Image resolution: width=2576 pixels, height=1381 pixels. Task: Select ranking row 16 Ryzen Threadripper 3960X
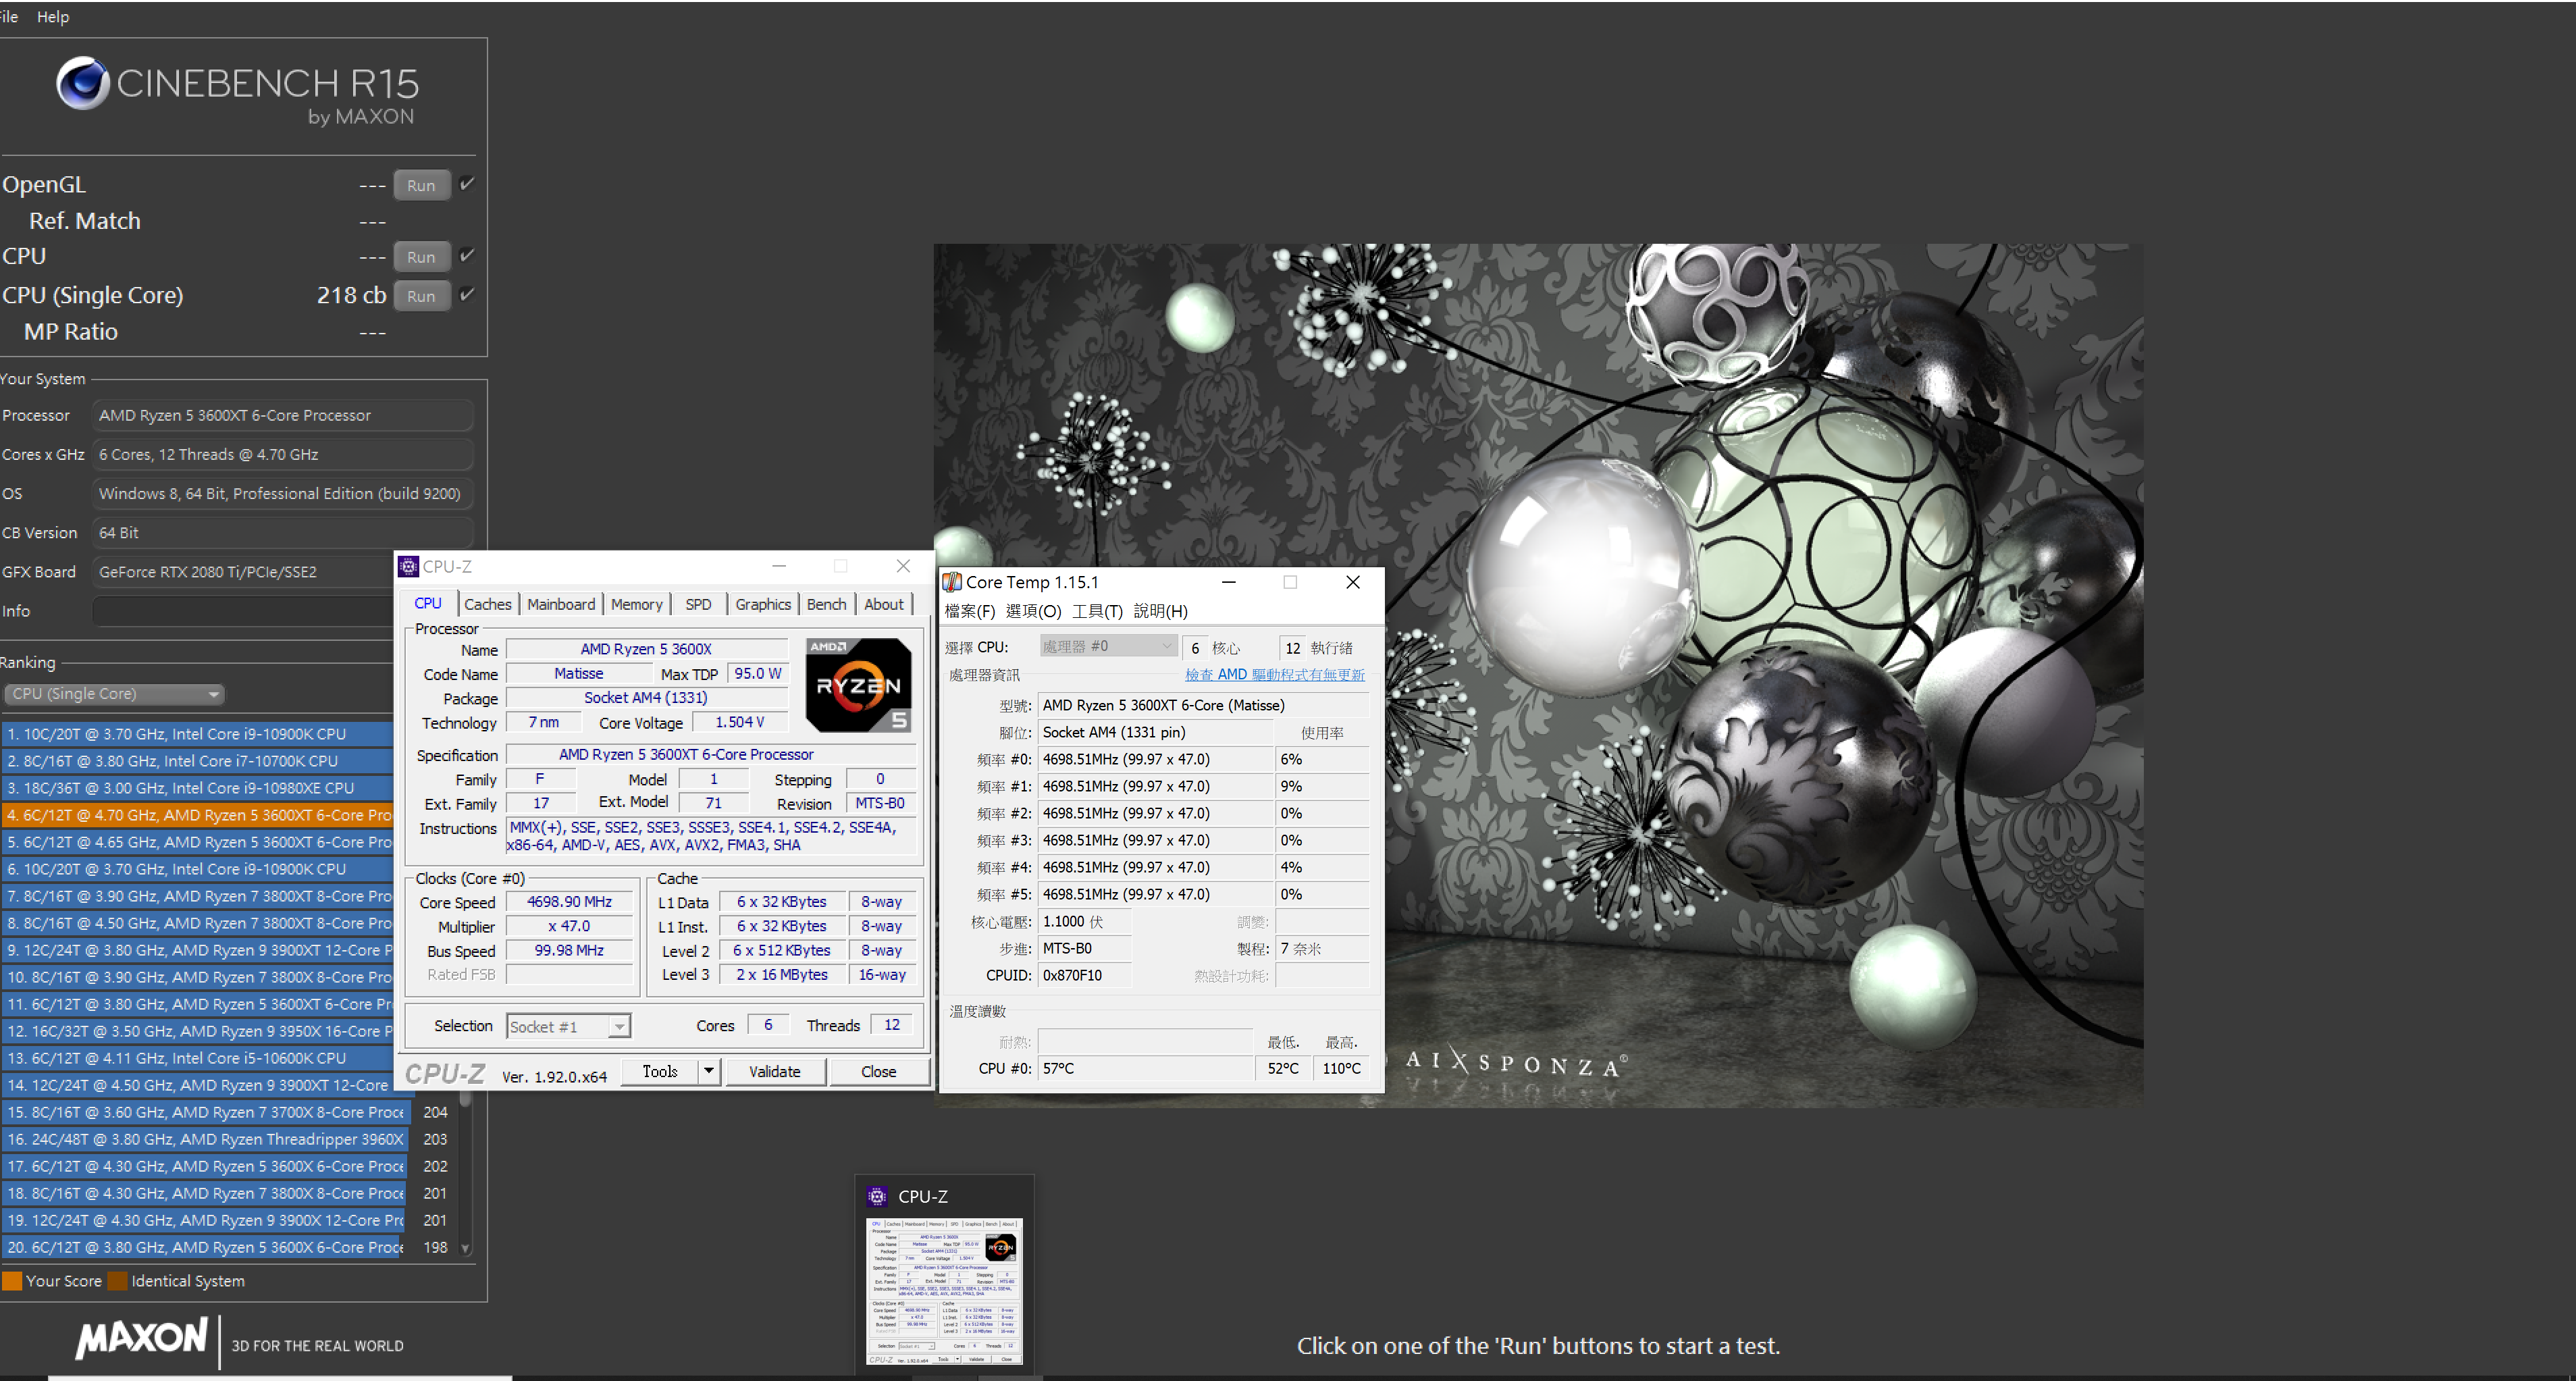click(204, 1139)
